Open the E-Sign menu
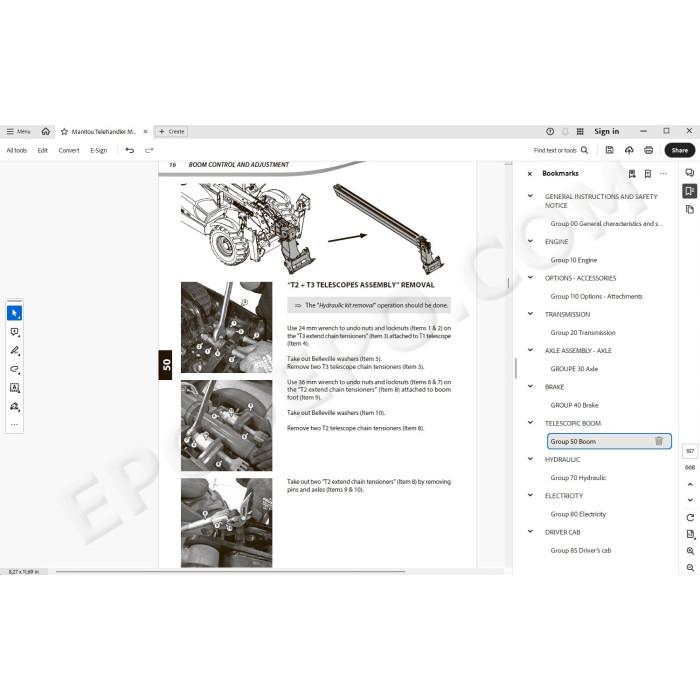 click(99, 150)
